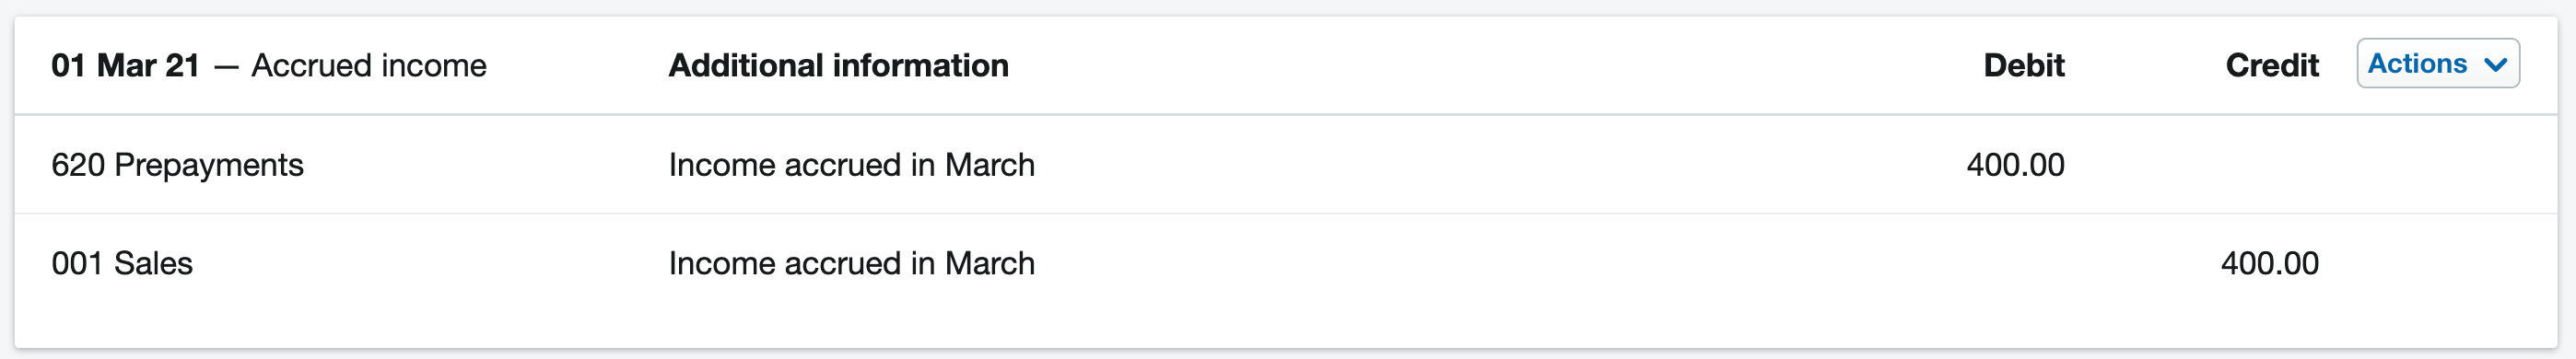
Task: Click the Credit column header
Action: coord(2271,65)
